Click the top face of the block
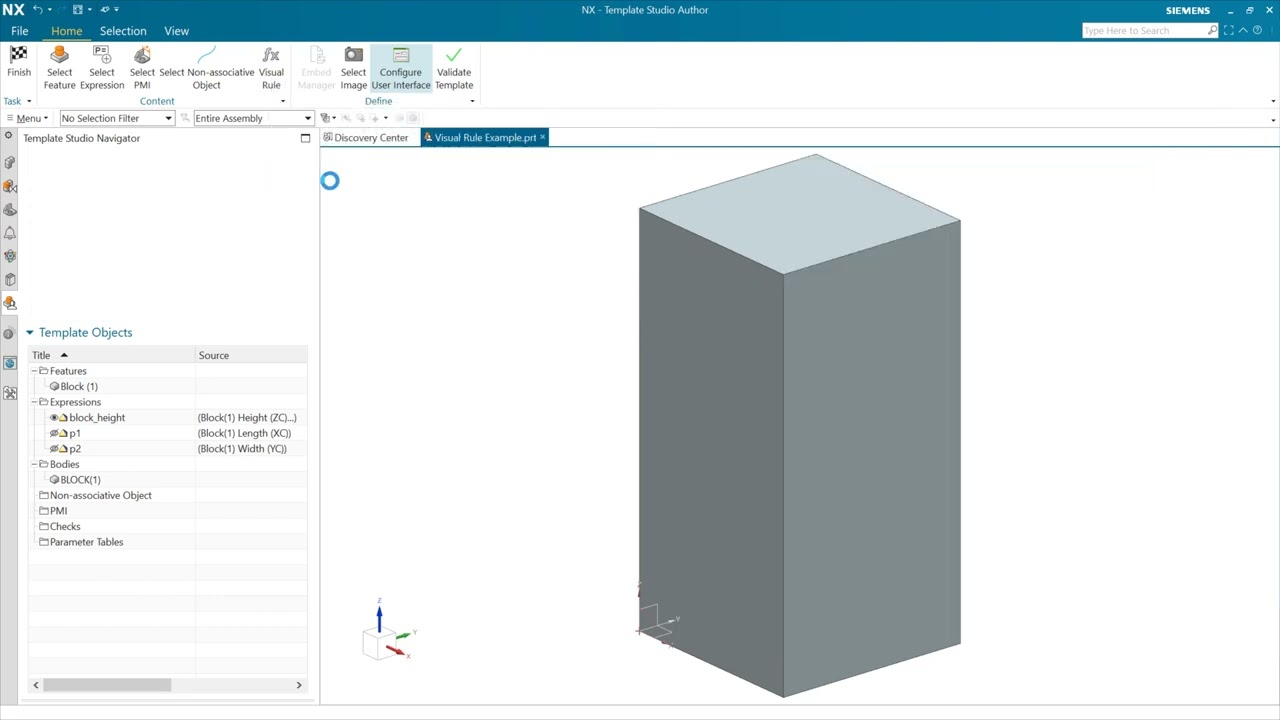1280x720 pixels. 800,214
